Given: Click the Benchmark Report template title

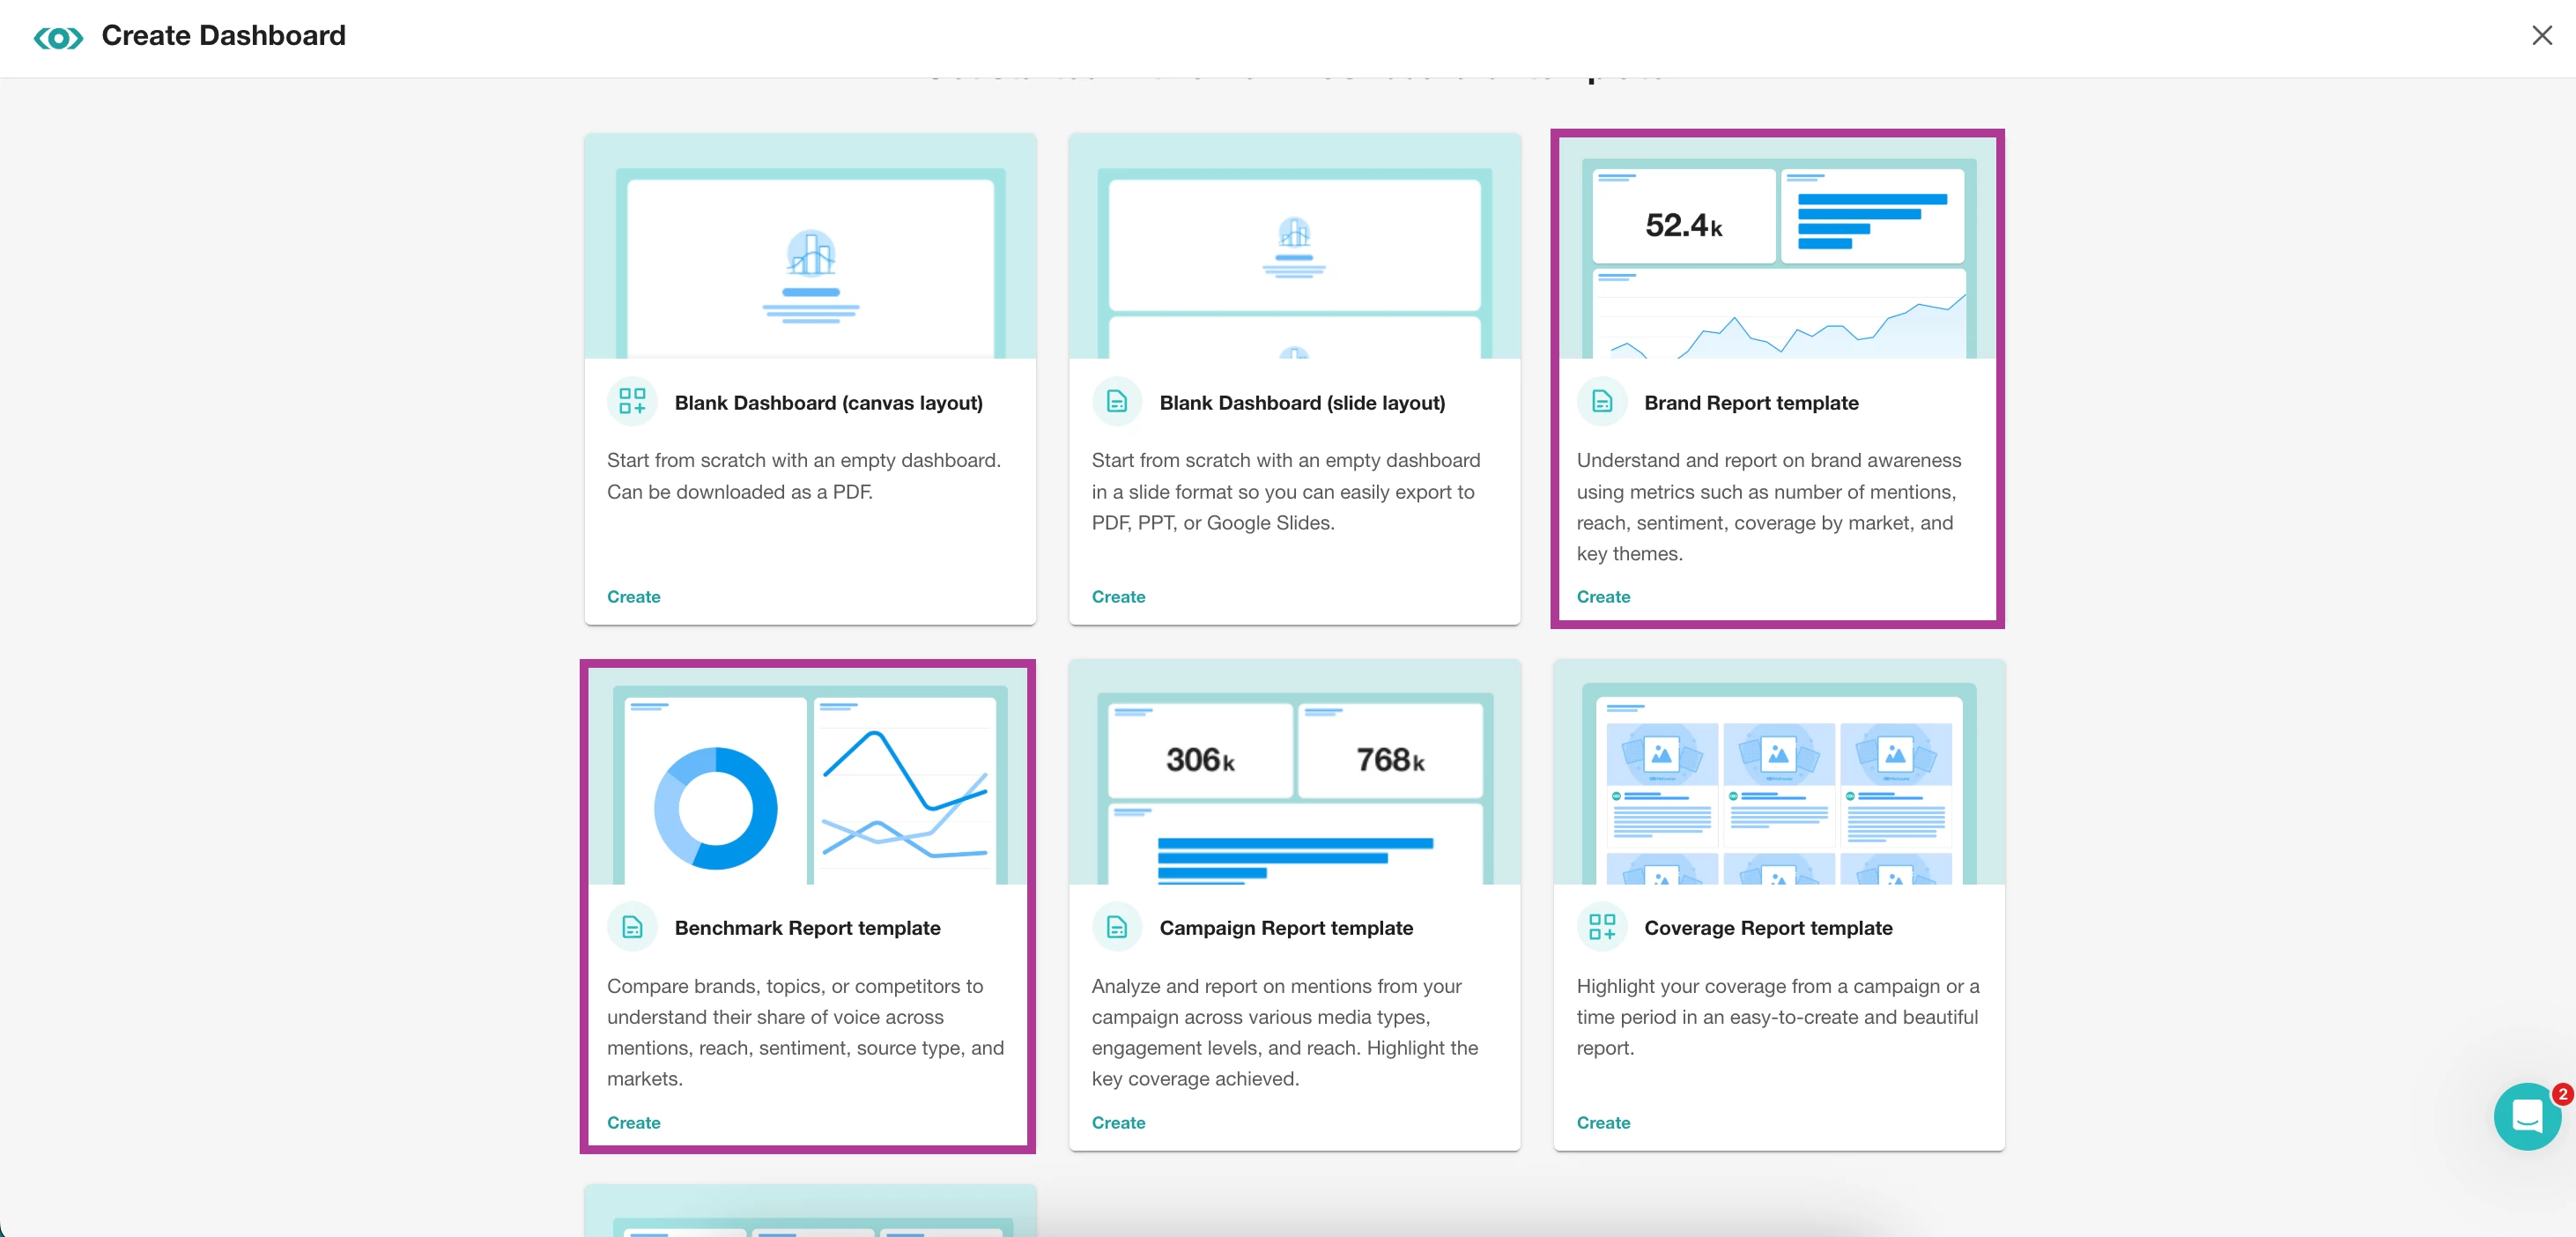Looking at the screenshot, I should click(807, 927).
